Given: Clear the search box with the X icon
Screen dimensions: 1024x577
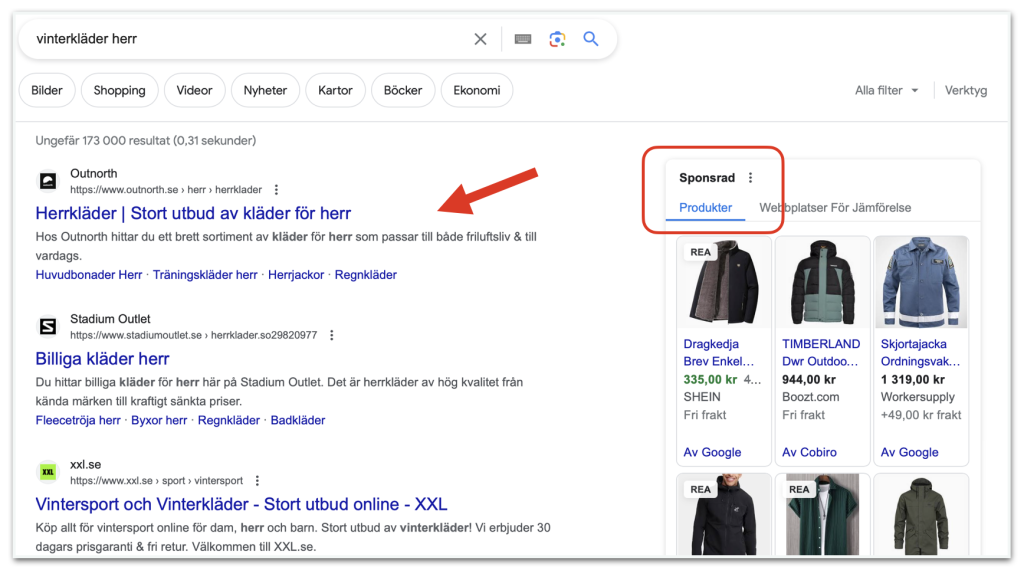Looking at the screenshot, I should [x=480, y=39].
